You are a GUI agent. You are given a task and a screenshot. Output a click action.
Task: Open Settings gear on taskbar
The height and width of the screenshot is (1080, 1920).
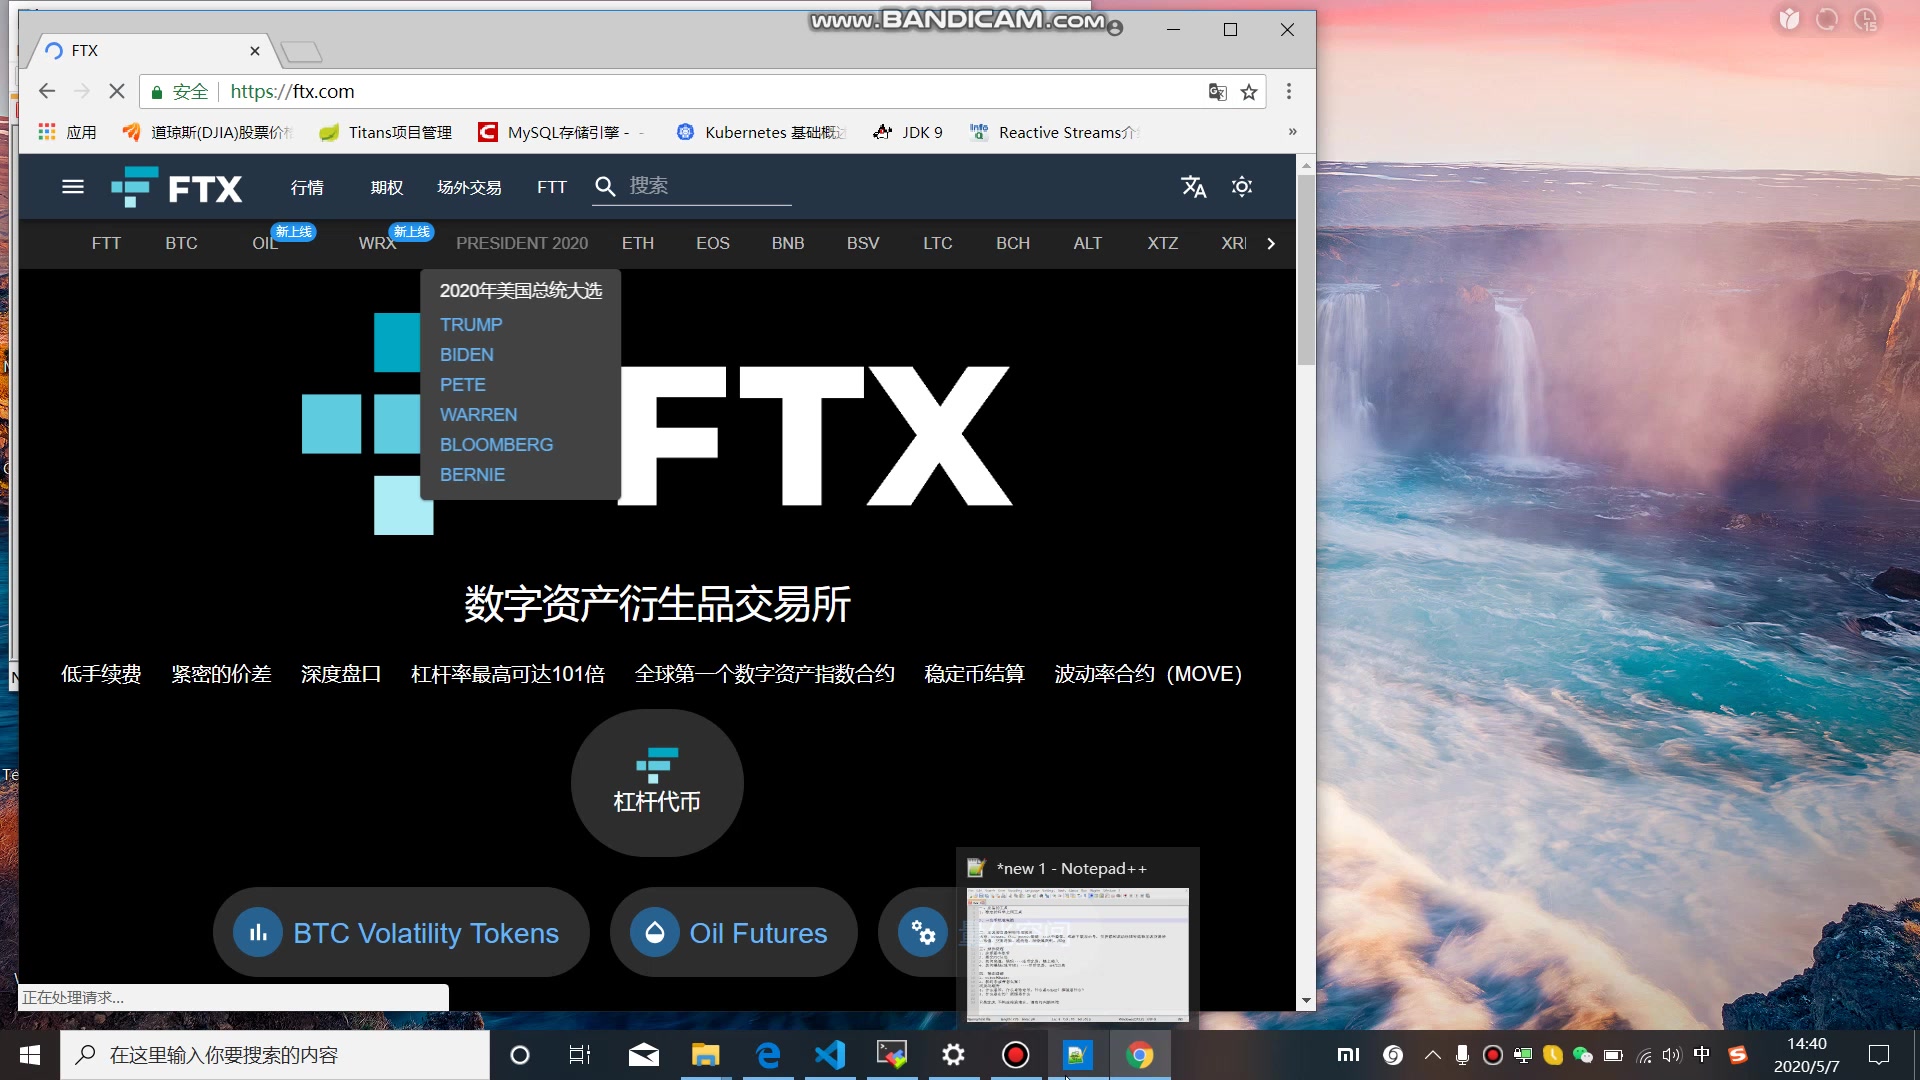point(954,1055)
